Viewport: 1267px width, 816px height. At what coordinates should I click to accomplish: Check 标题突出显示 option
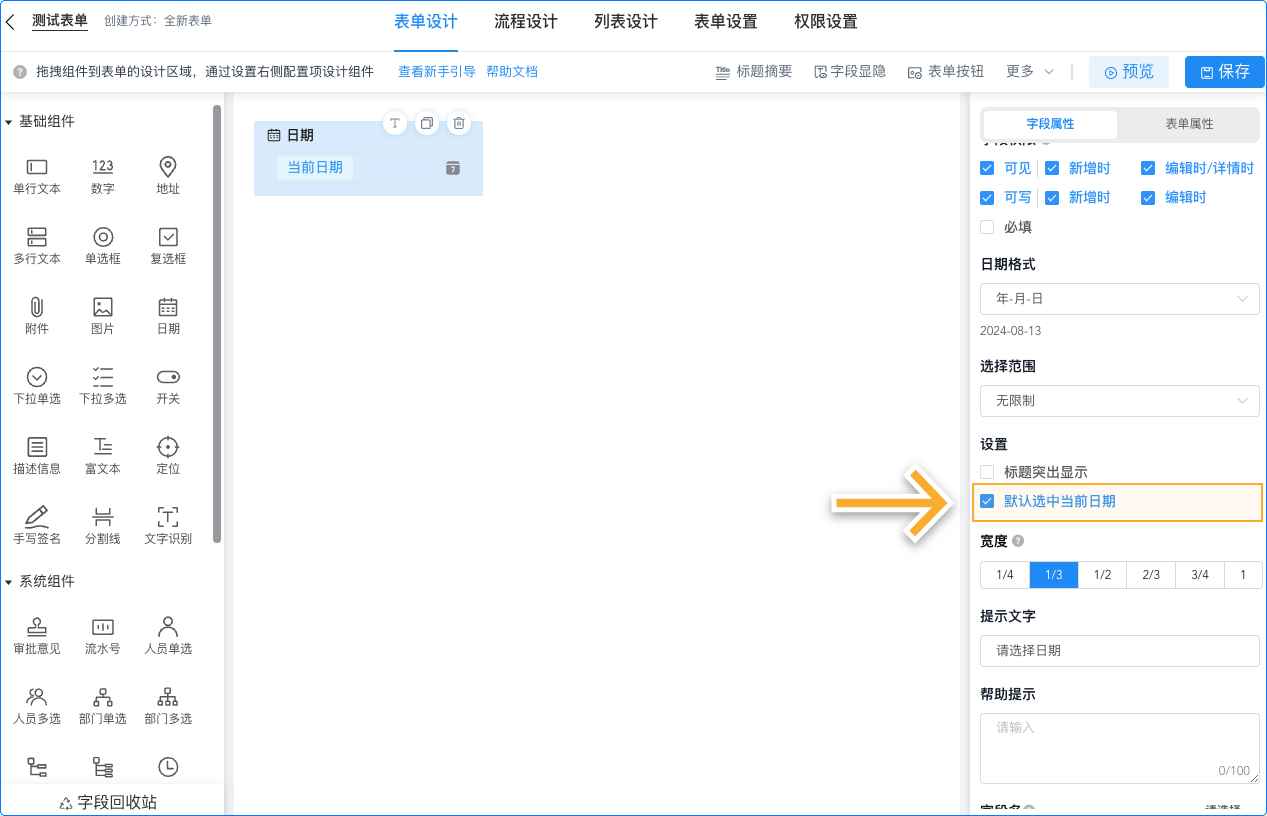pyautogui.click(x=987, y=471)
